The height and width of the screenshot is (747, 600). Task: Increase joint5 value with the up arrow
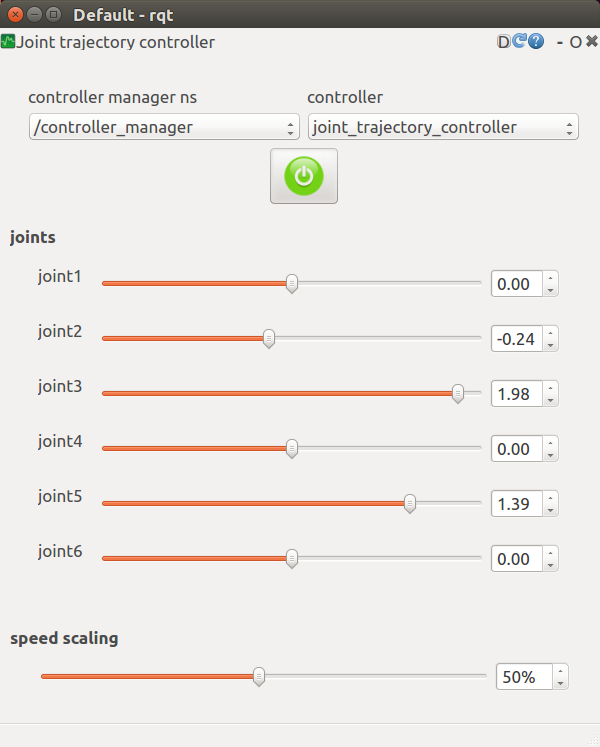point(551,498)
